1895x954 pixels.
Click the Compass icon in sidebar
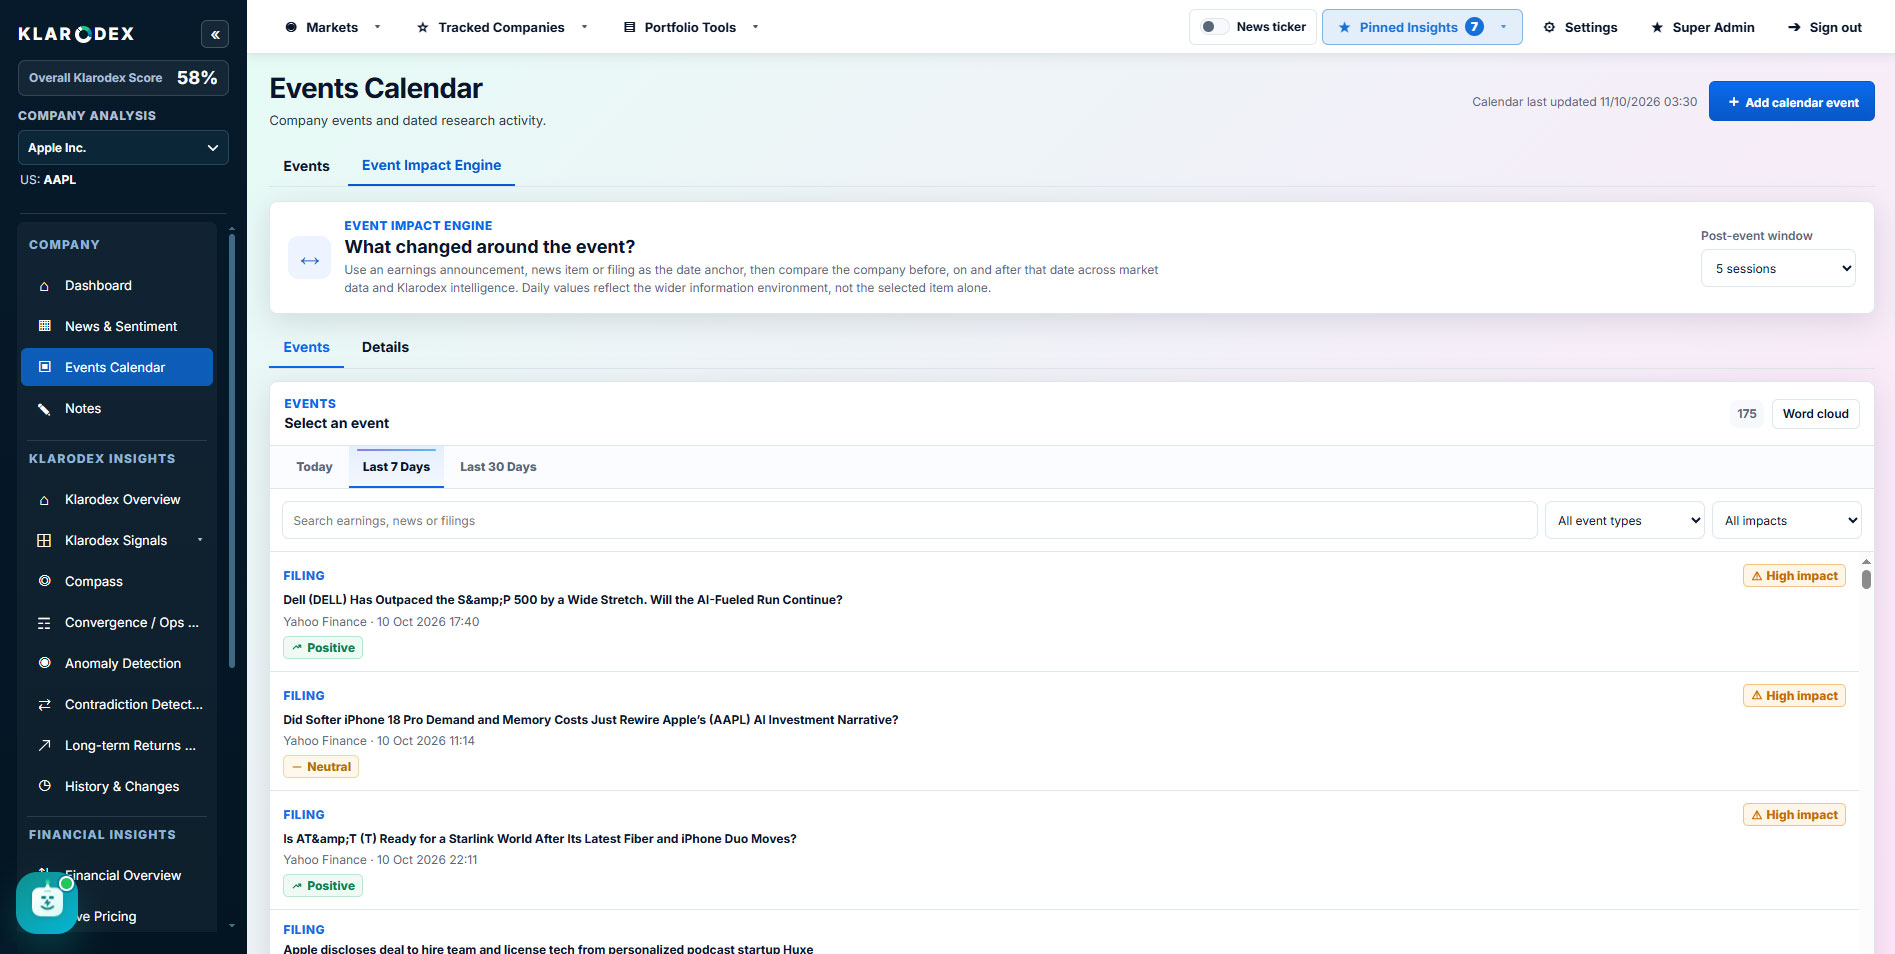point(44,581)
